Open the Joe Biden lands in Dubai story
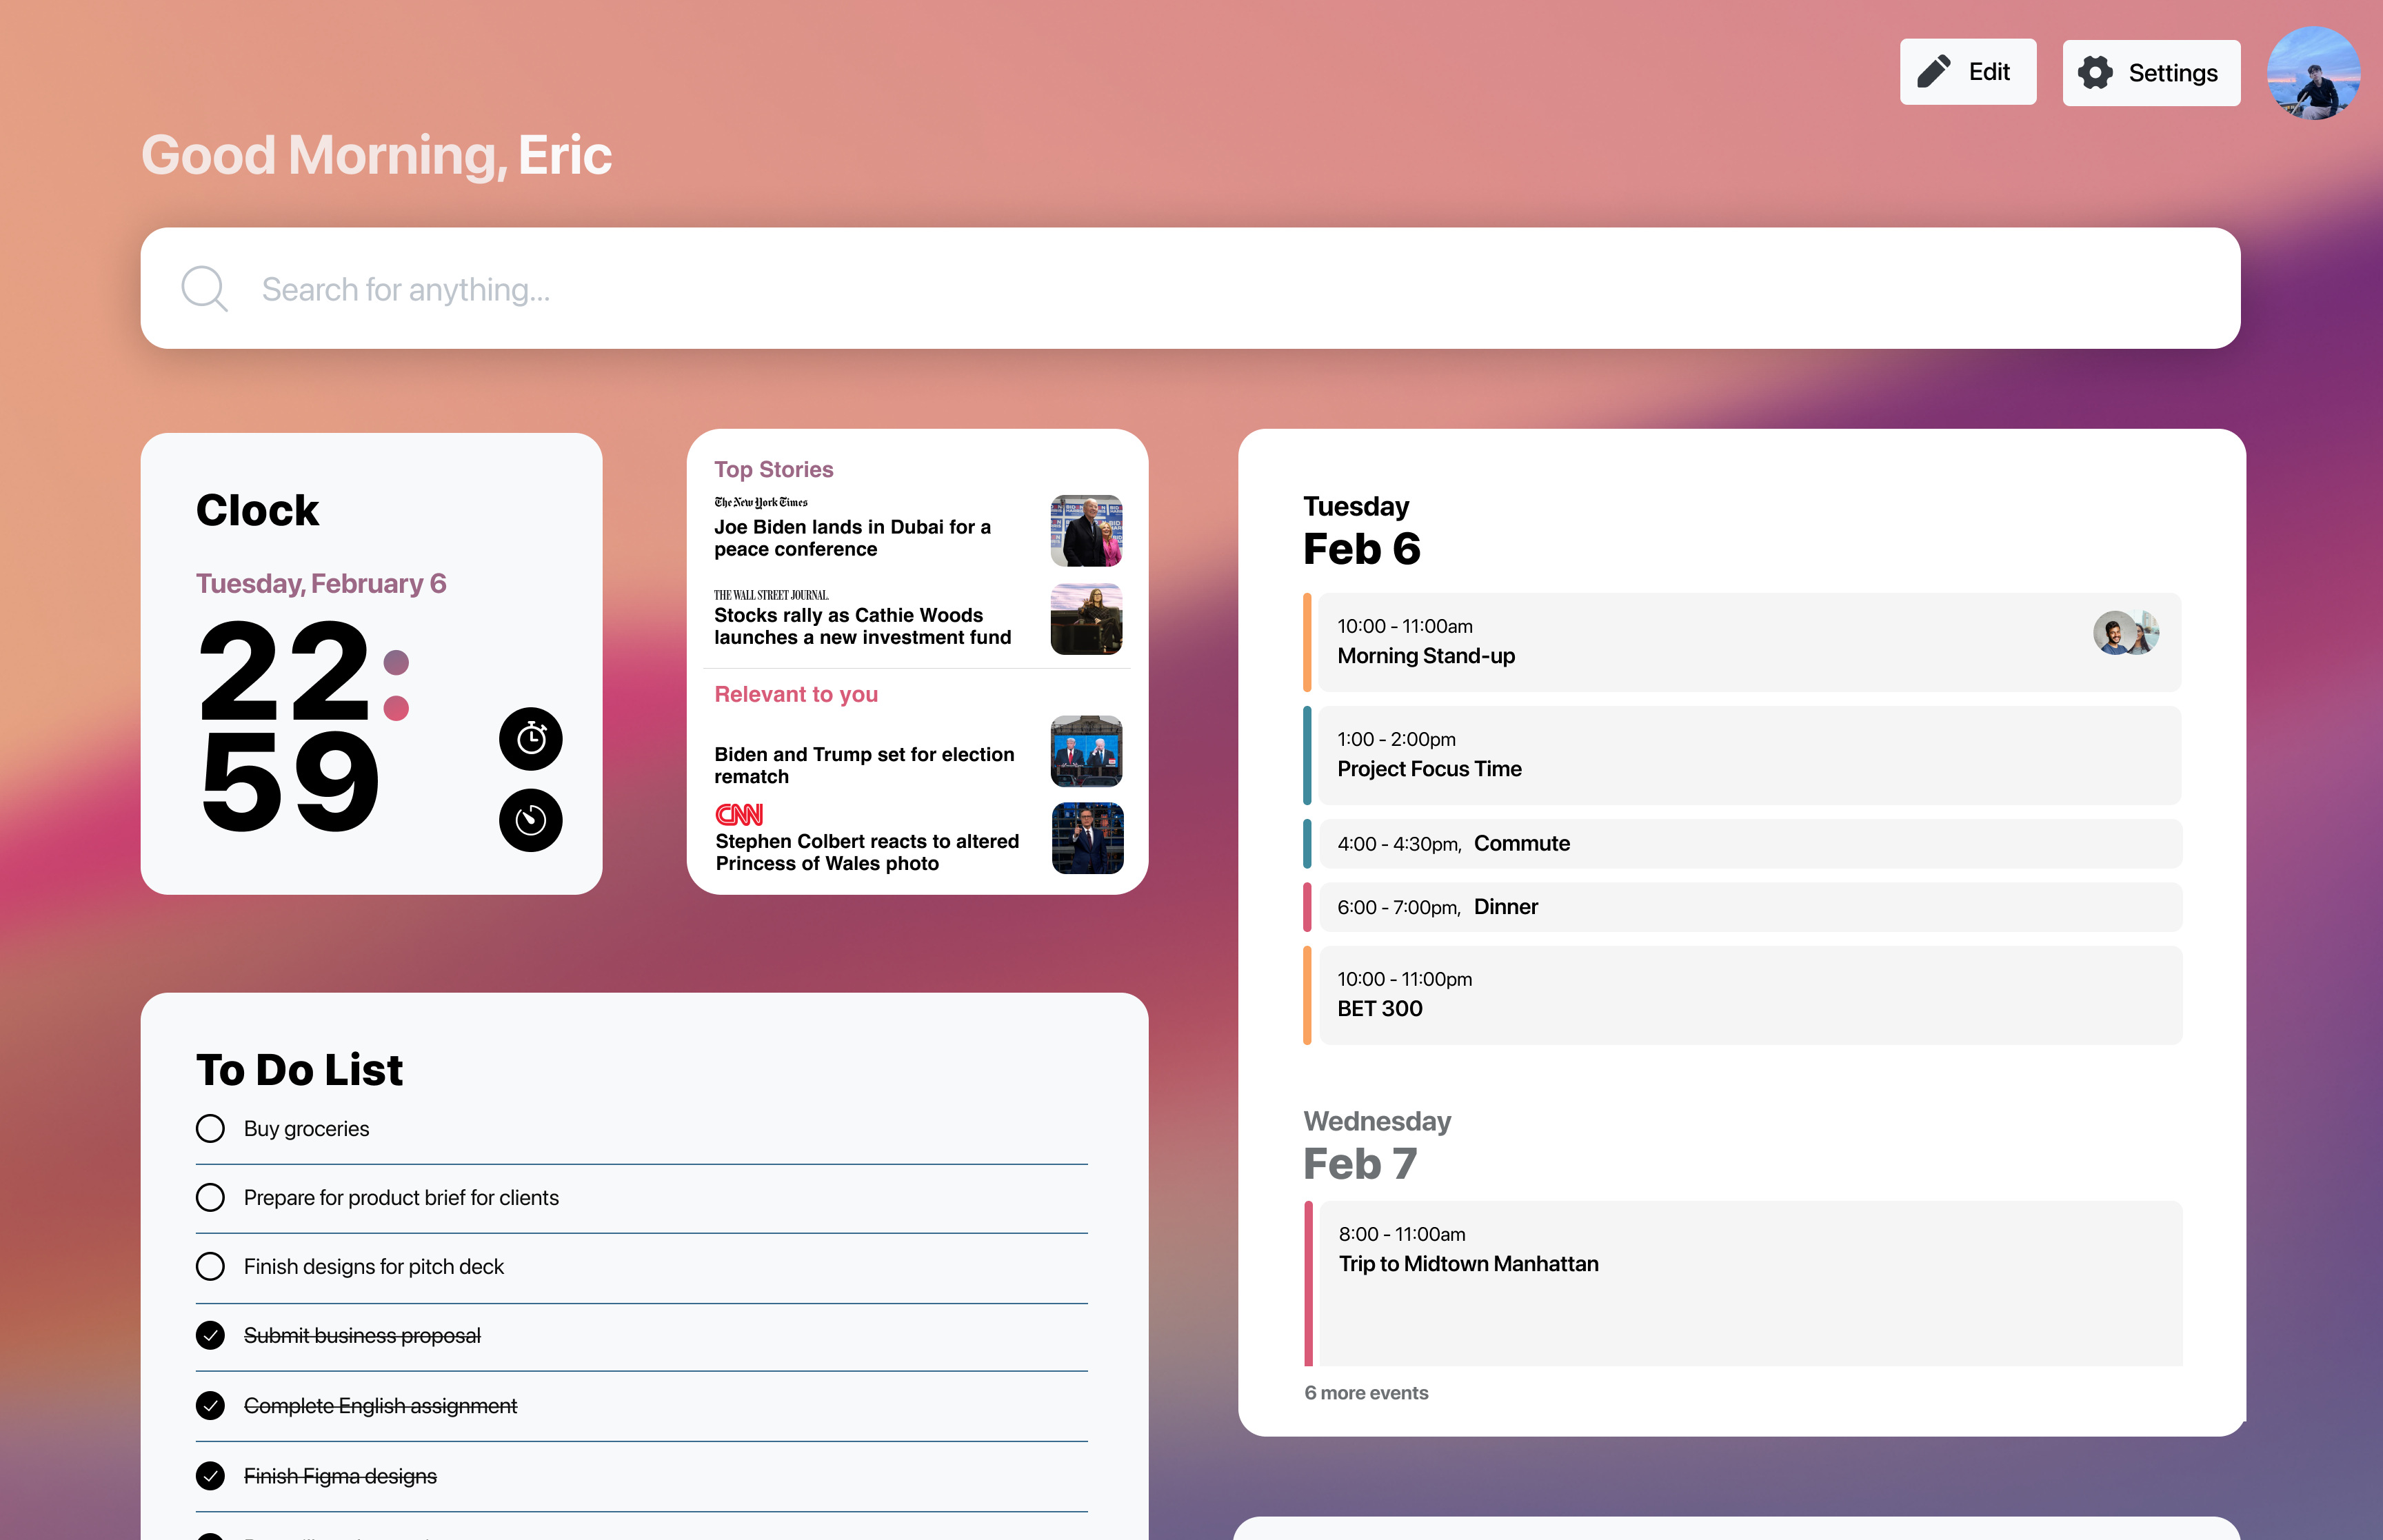2383x1540 pixels. (x=852, y=537)
